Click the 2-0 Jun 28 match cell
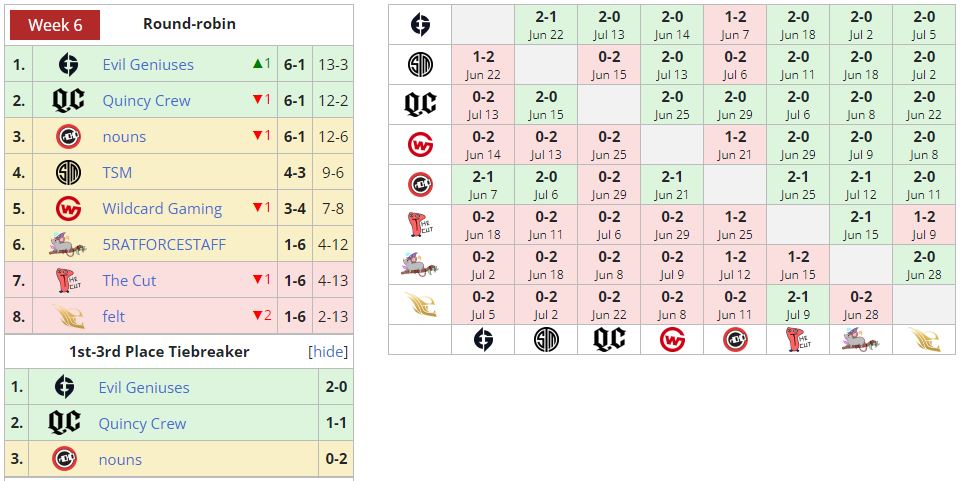Image resolution: width=962 pixels, height=481 pixels. pyautogui.click(x=923, y=265)
